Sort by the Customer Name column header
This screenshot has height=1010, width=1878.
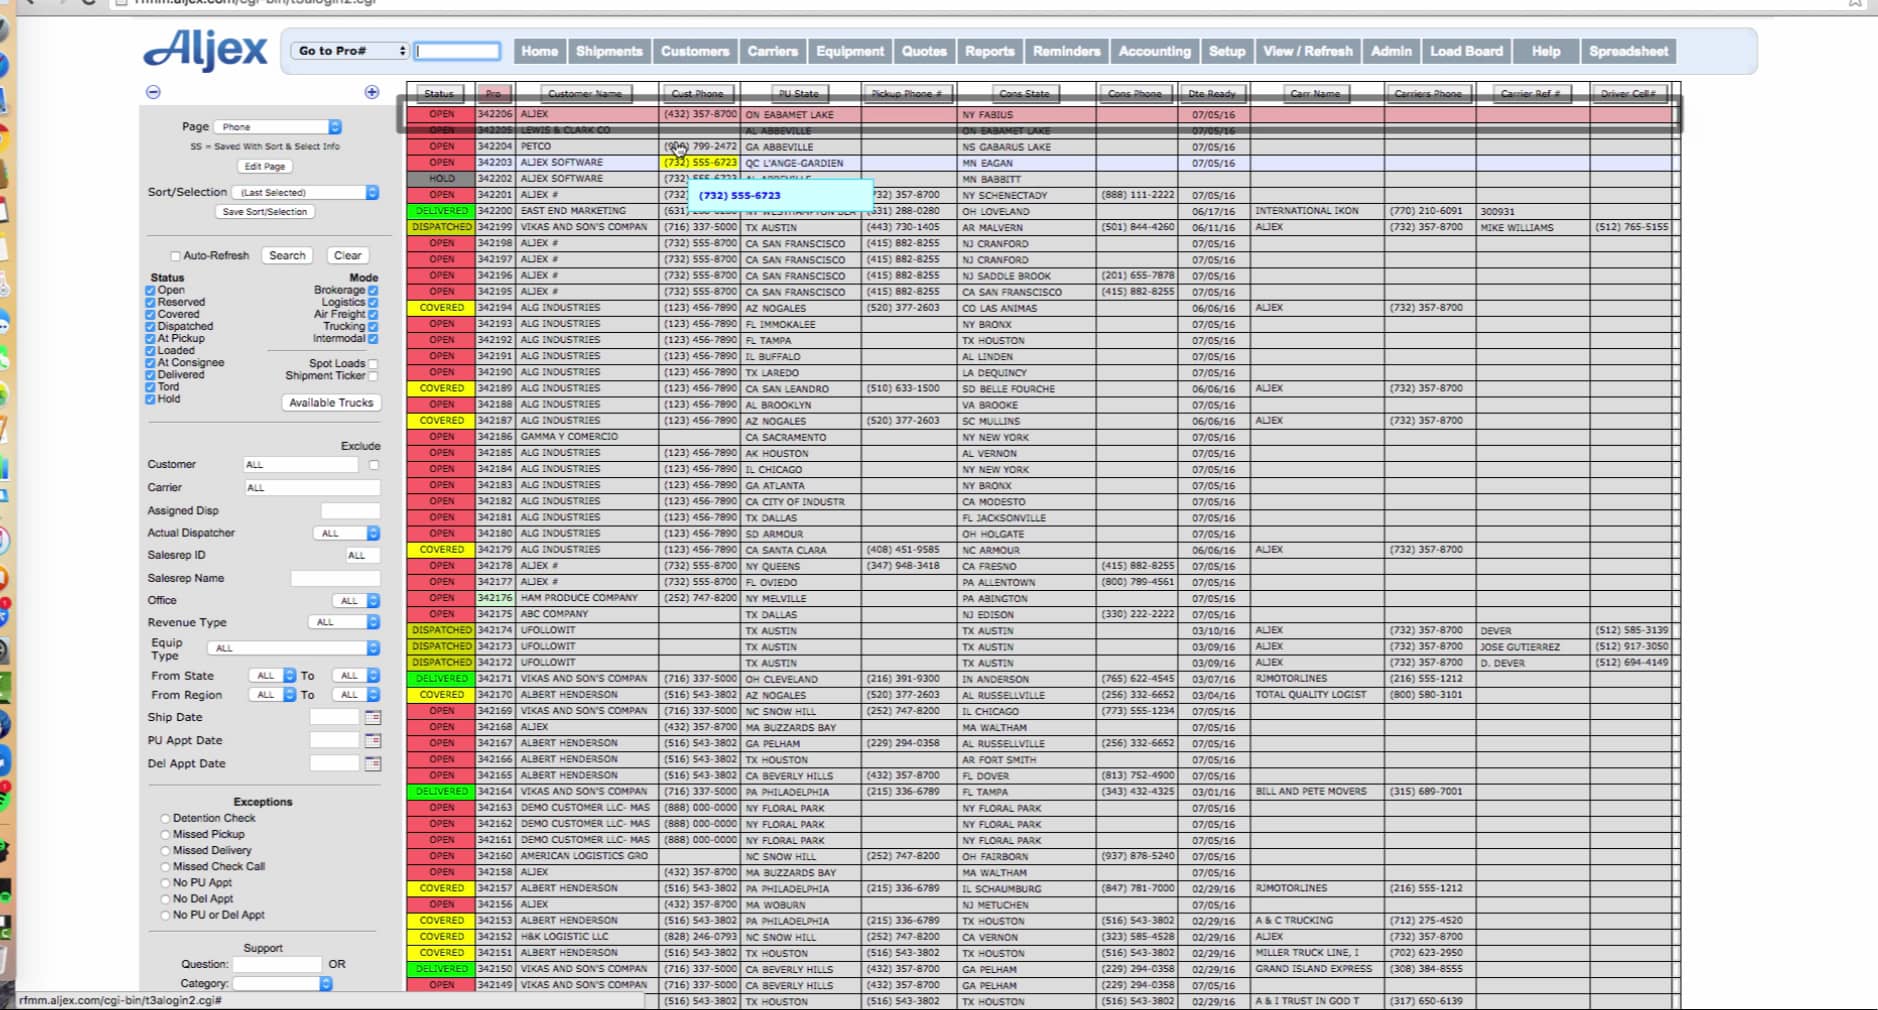click(585, 94)
